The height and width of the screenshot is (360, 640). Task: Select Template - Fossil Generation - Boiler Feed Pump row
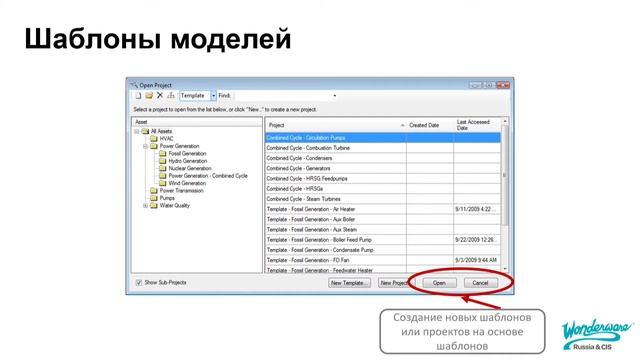coord(383,240)
